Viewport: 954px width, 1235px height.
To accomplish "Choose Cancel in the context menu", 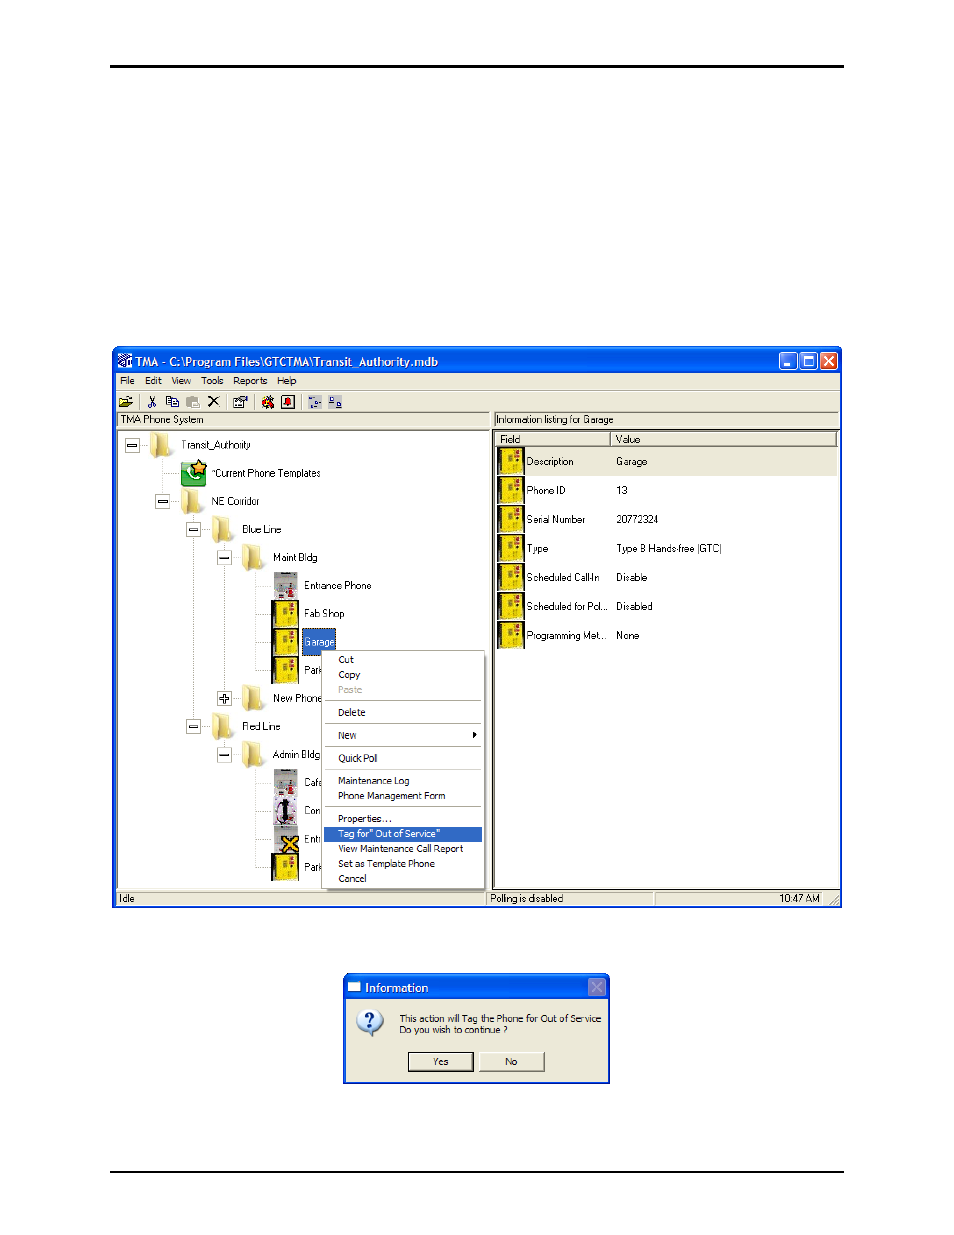I will tap(352, 879).
